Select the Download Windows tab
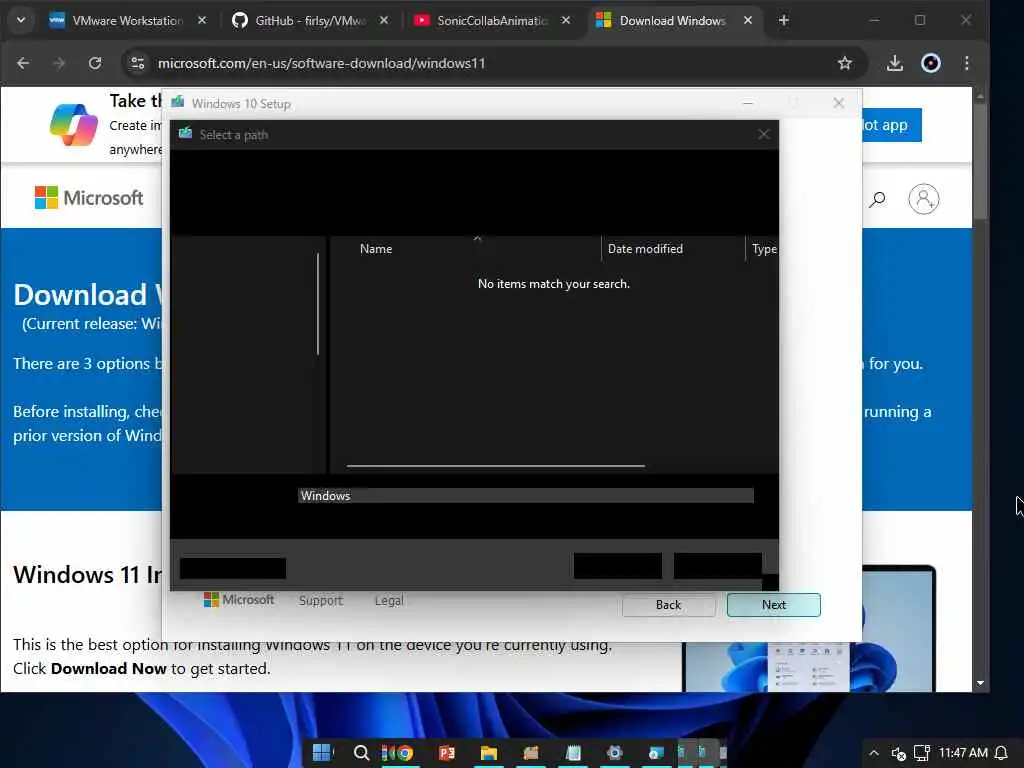 [673, 20]
